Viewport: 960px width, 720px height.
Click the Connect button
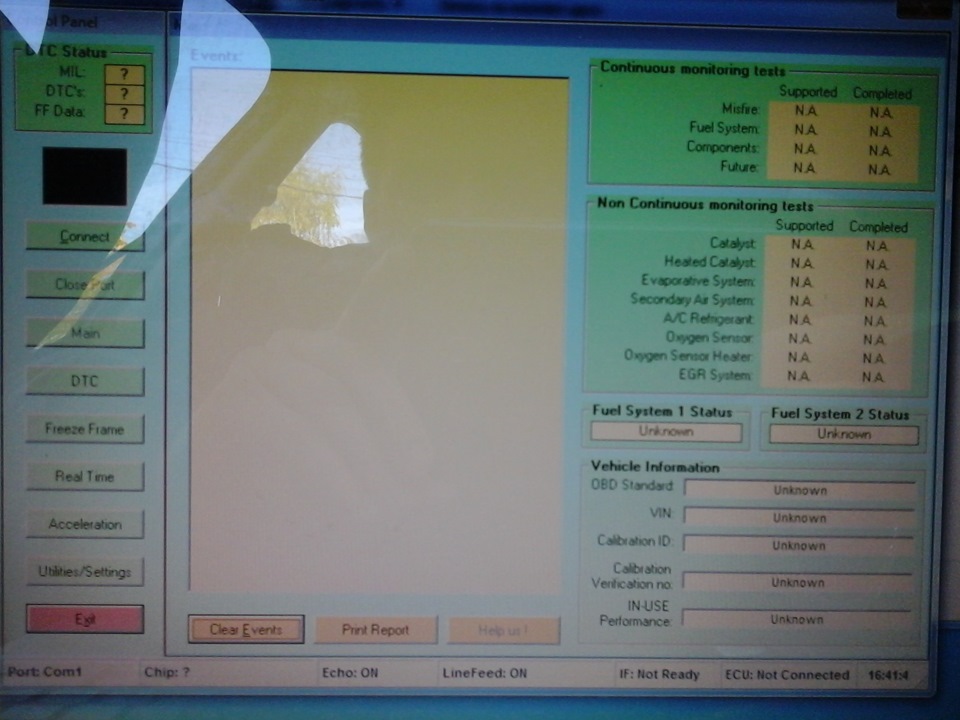point(85,237)
